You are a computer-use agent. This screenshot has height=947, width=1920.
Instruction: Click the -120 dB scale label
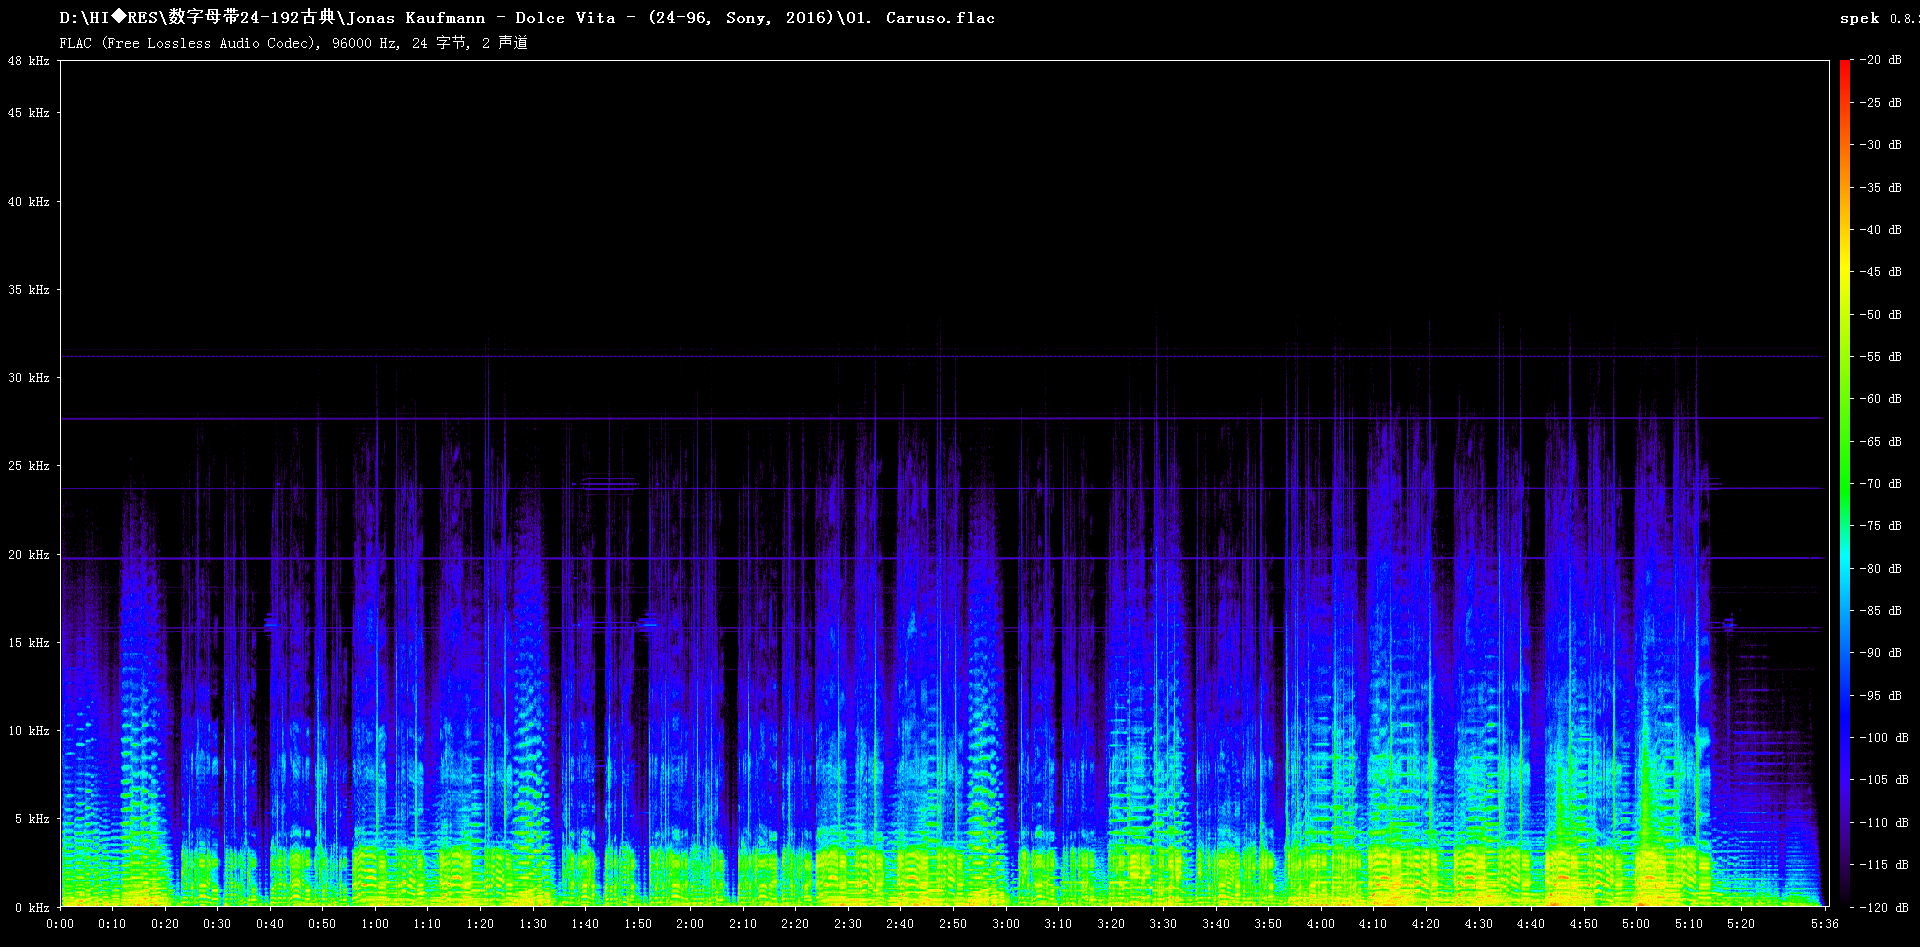coord(1884,908)
